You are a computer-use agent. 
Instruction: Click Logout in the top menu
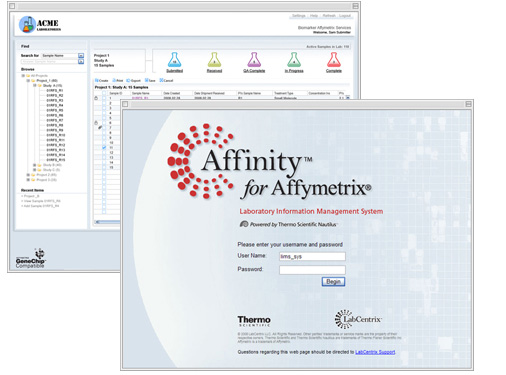[x=345, y=16]
